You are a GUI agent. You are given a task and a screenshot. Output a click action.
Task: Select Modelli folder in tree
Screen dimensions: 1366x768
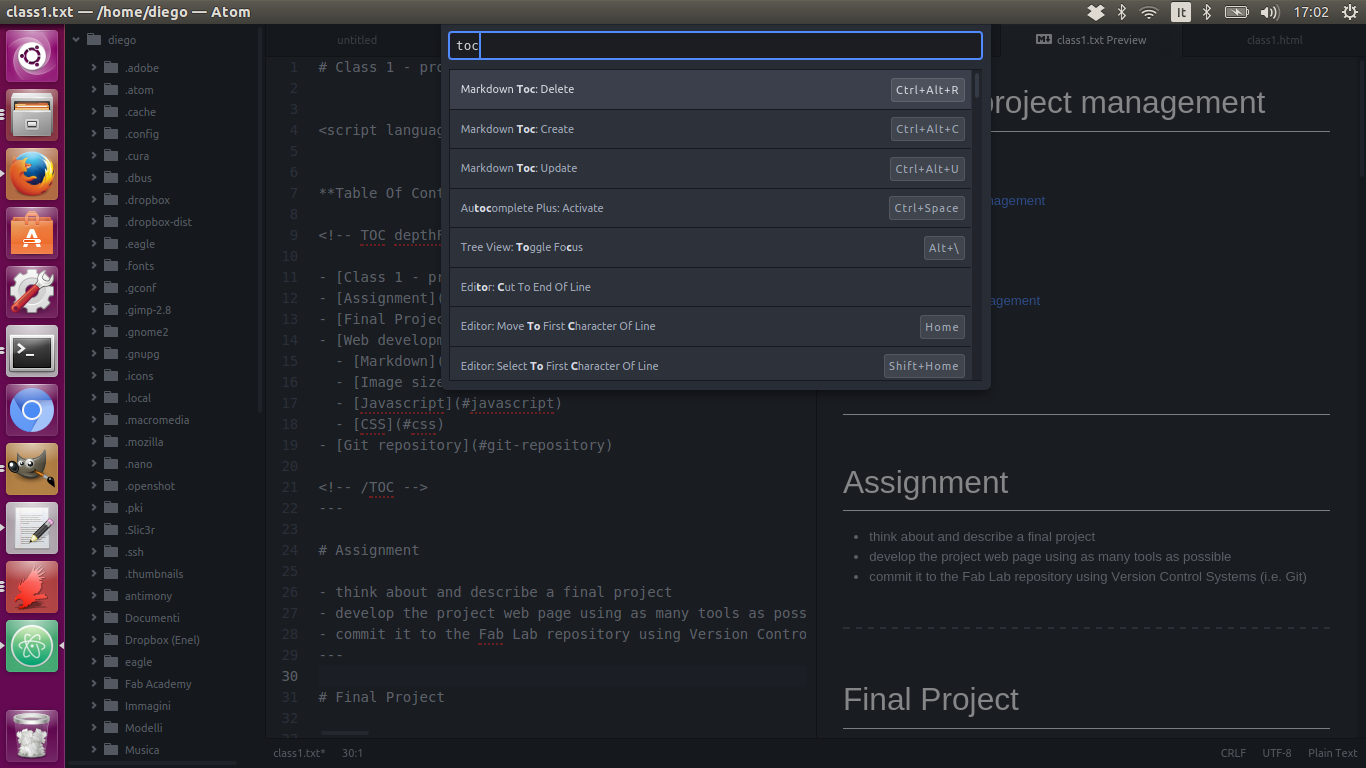pos(143,728)
